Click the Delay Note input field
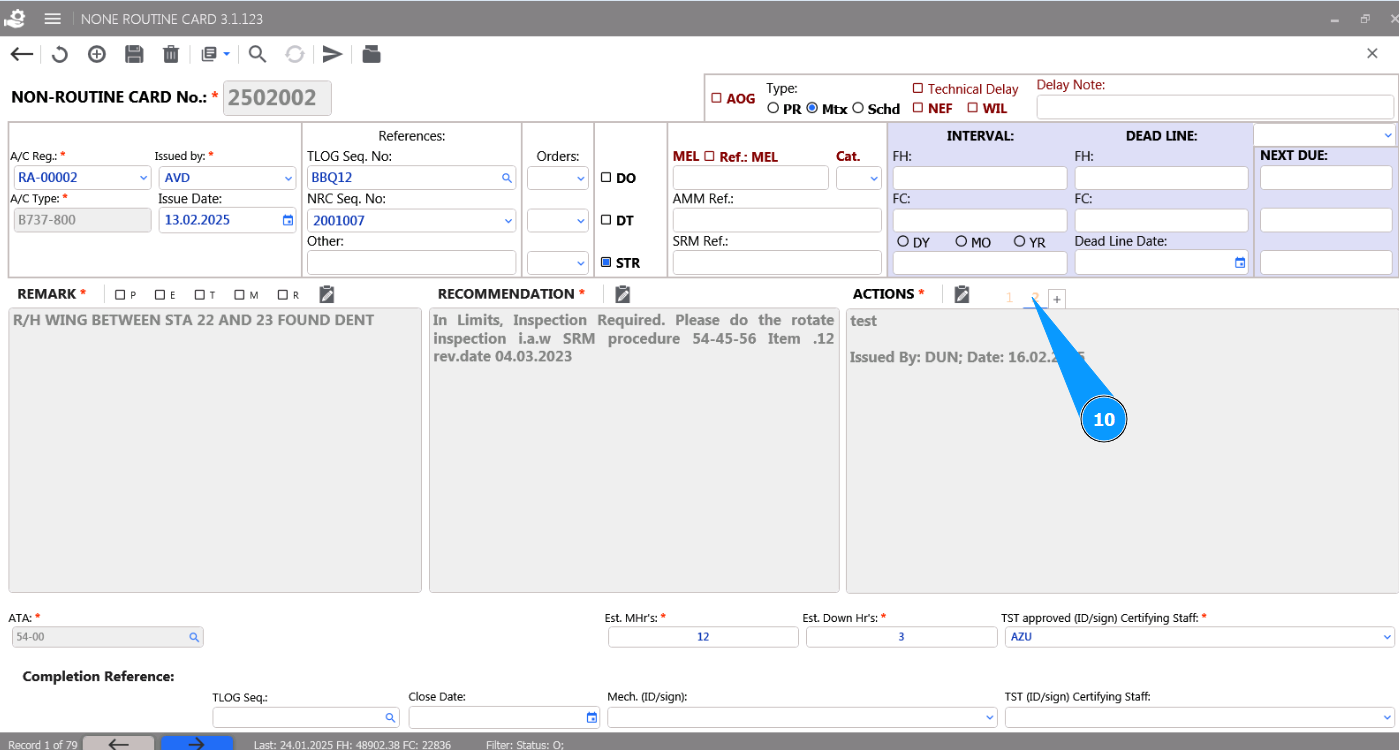This screenshot has width=1399, height=750. click(x=1214, y=107)
